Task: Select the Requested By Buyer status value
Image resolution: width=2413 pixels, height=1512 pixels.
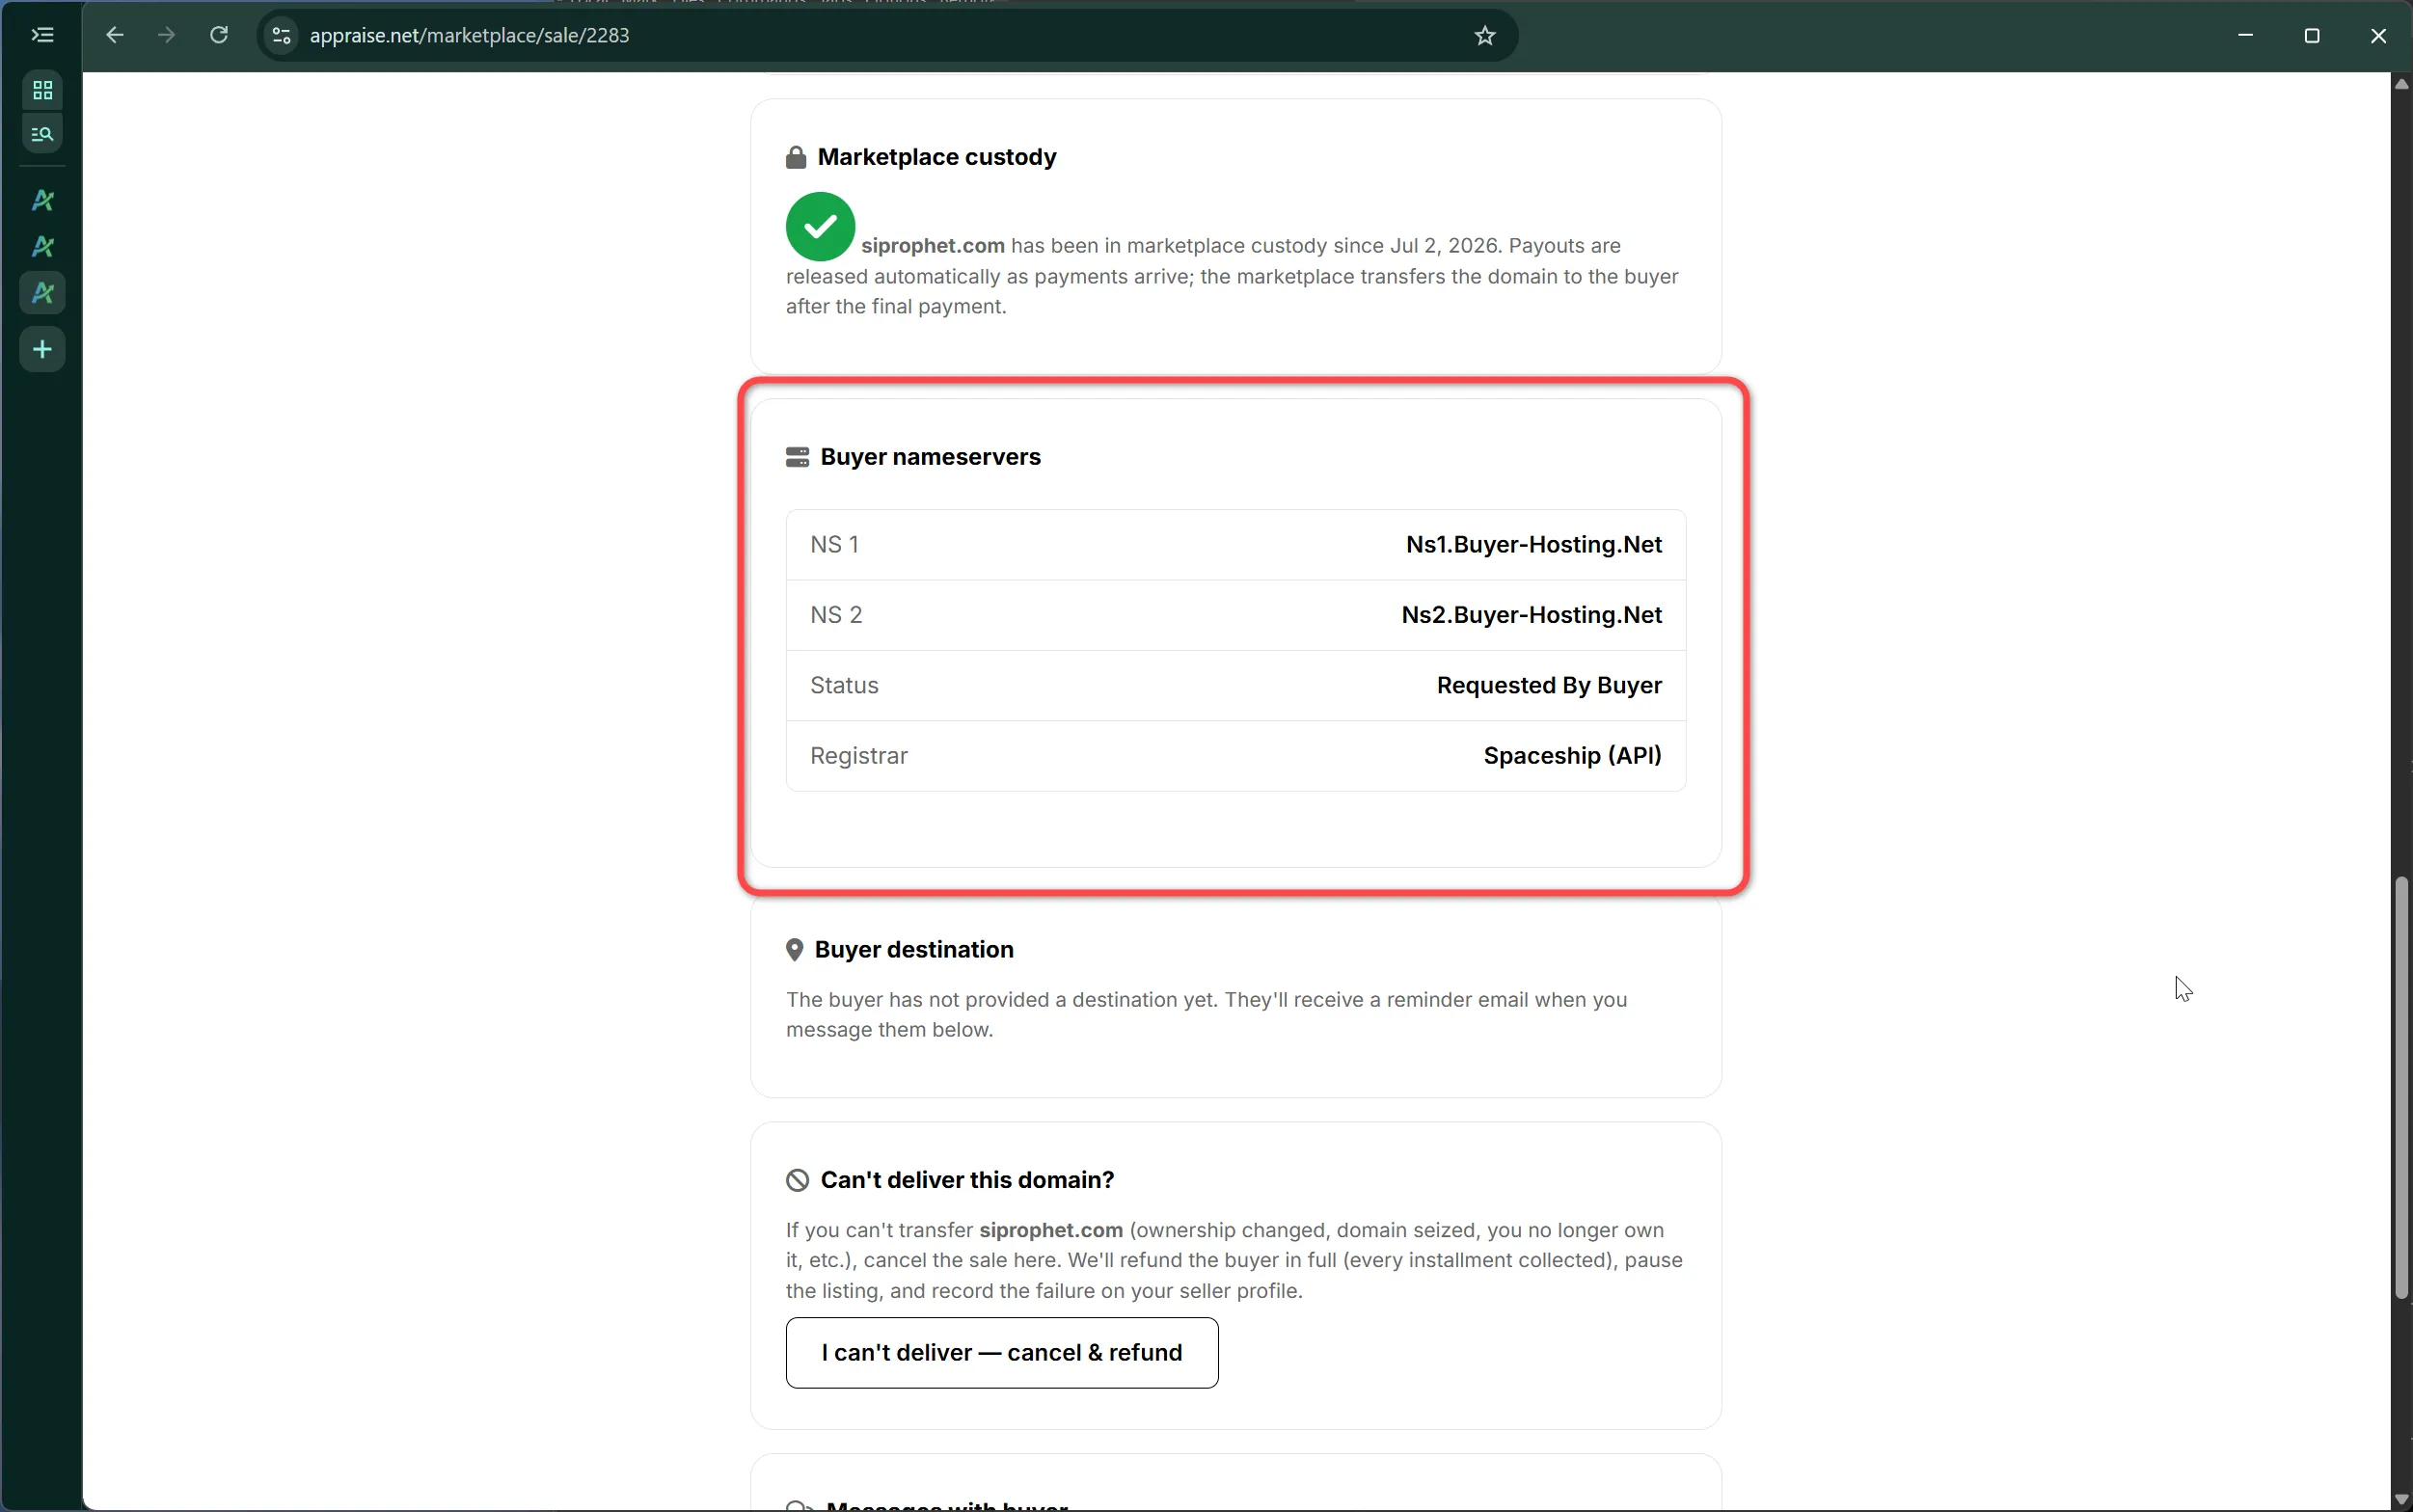Action: [x=1549, y=686]
